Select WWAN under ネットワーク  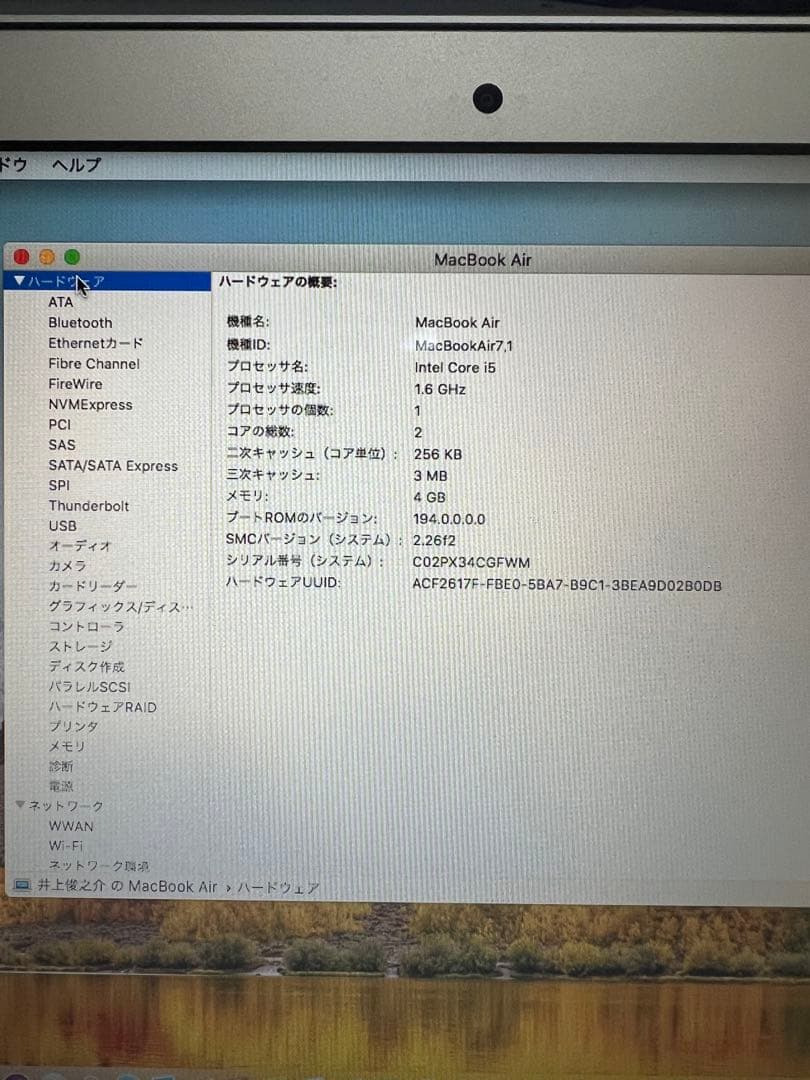click(x=71, y=826)
